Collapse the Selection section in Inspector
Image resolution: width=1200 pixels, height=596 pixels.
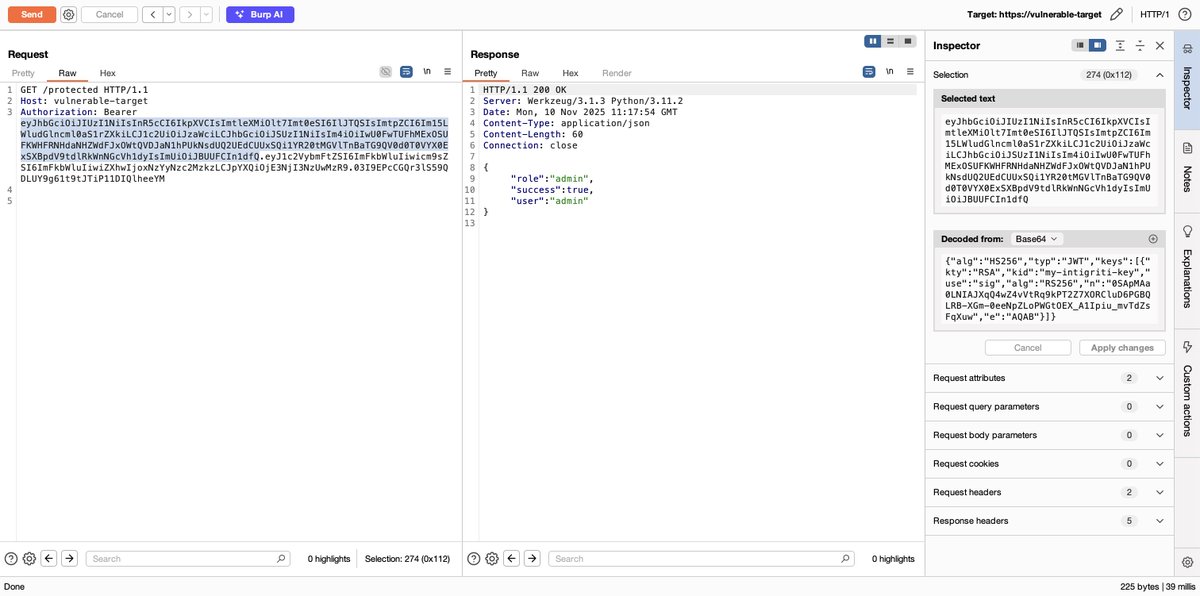point(1159,74)
